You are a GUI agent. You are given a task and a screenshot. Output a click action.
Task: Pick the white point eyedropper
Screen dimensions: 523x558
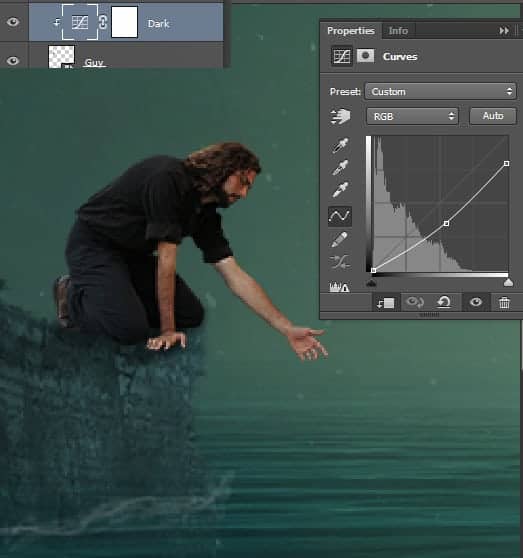[x=340, y=190]
